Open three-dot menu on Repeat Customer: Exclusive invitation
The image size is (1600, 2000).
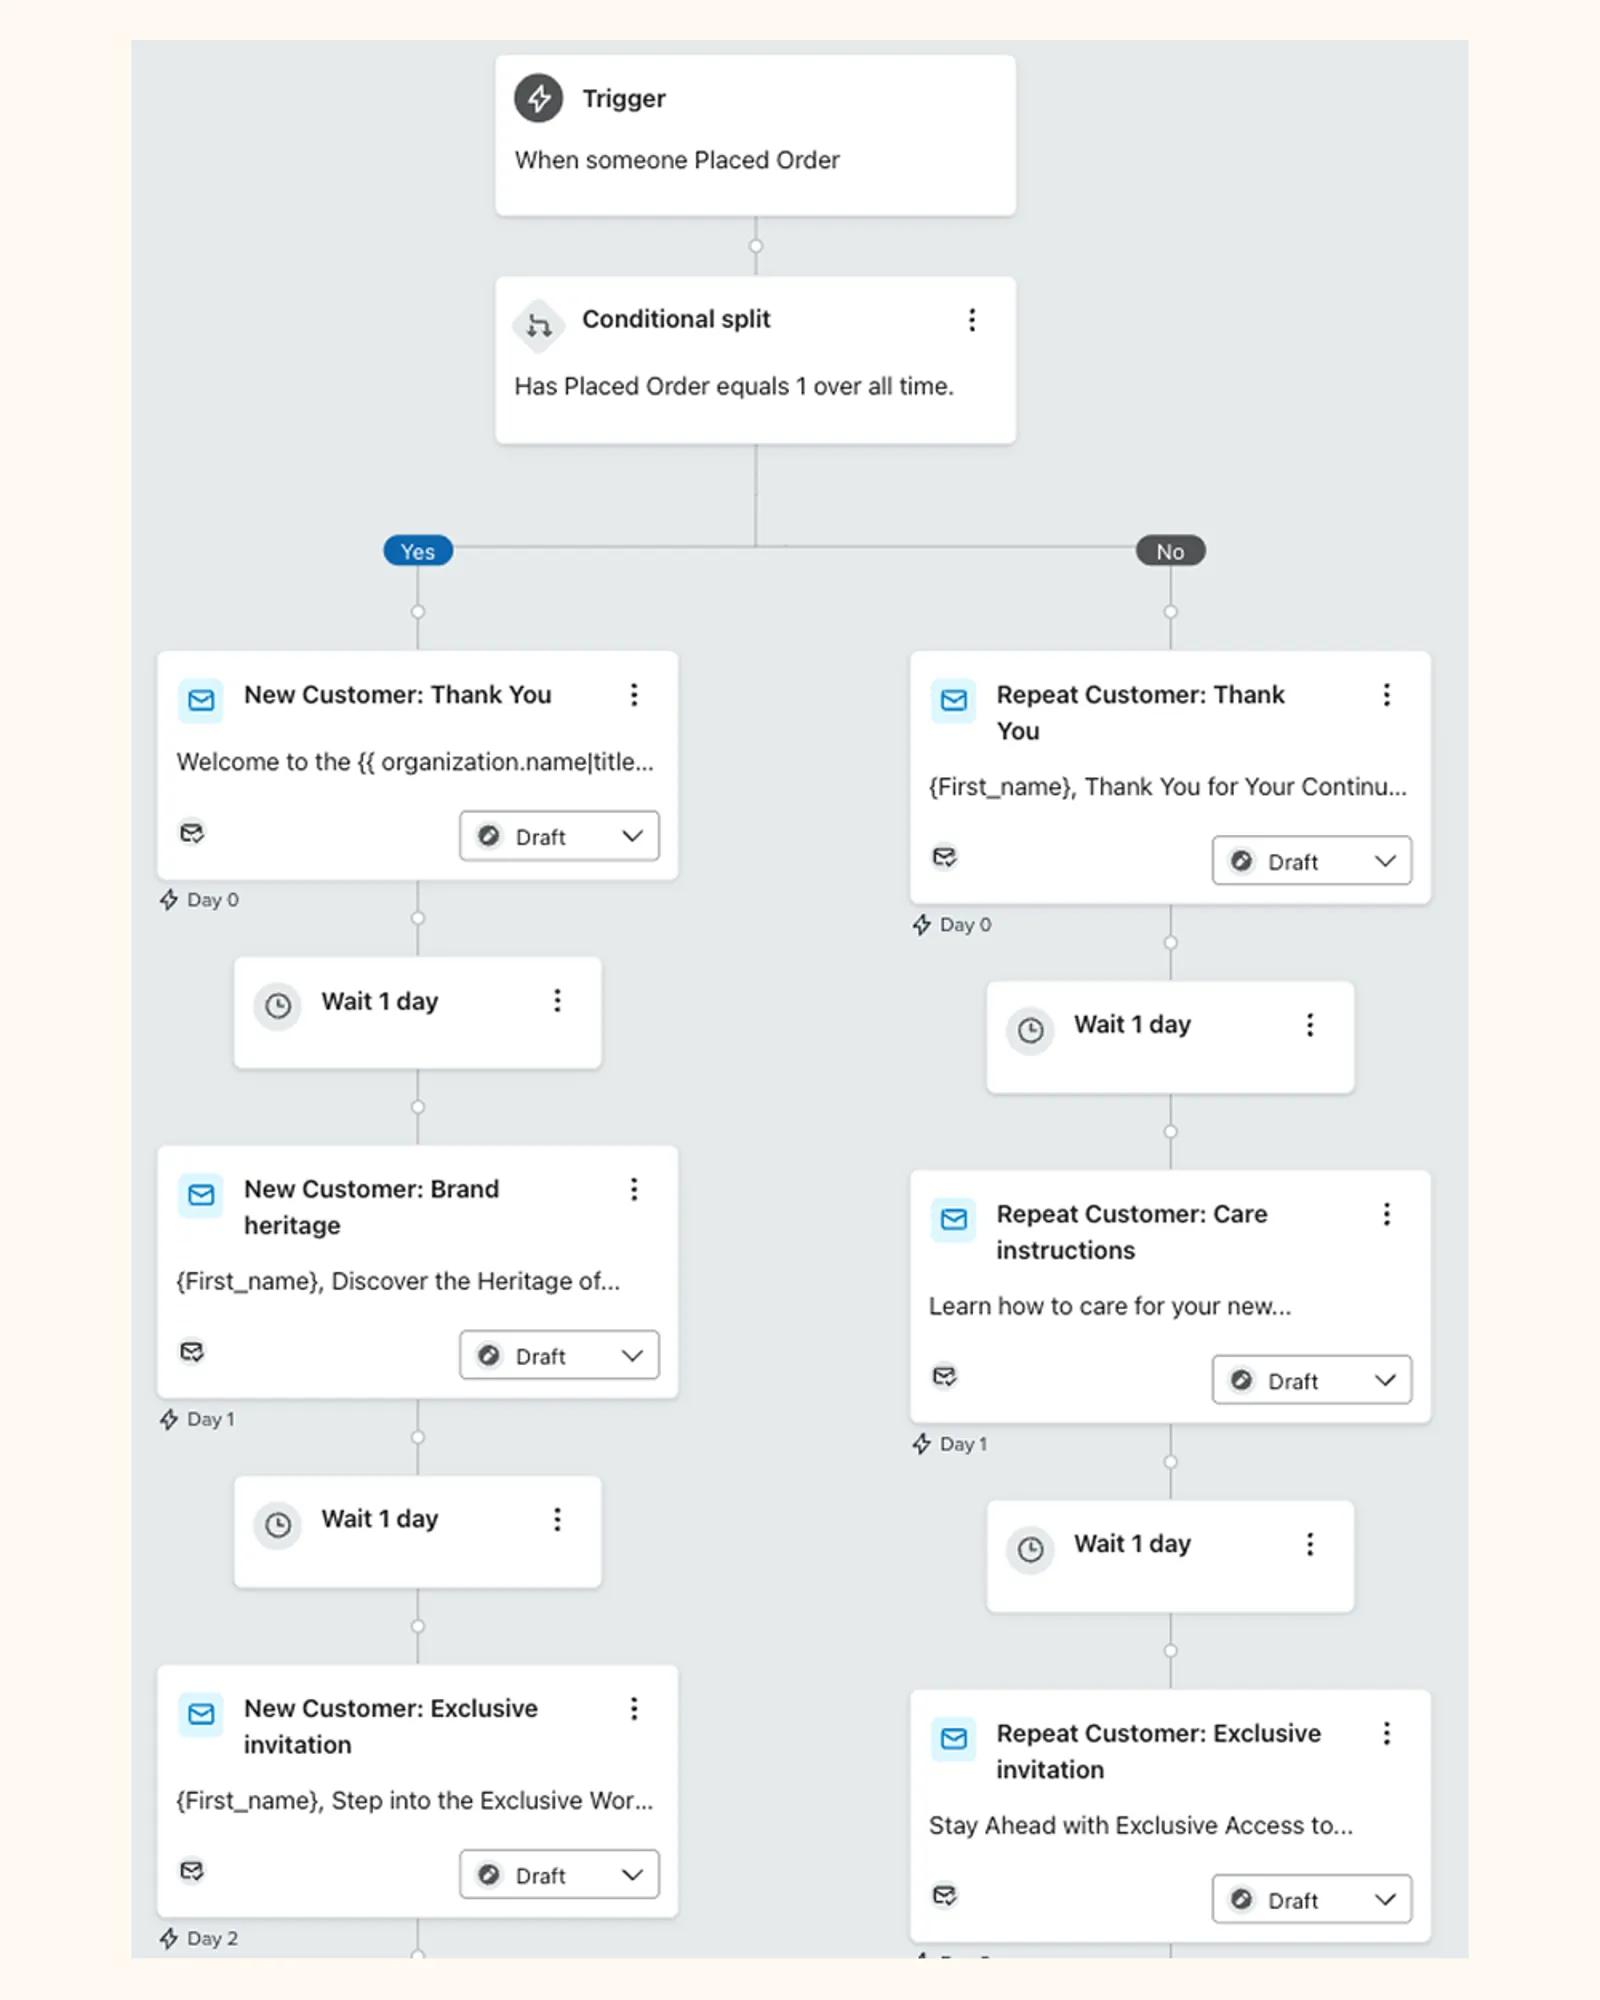[x=1387, y=1733]
